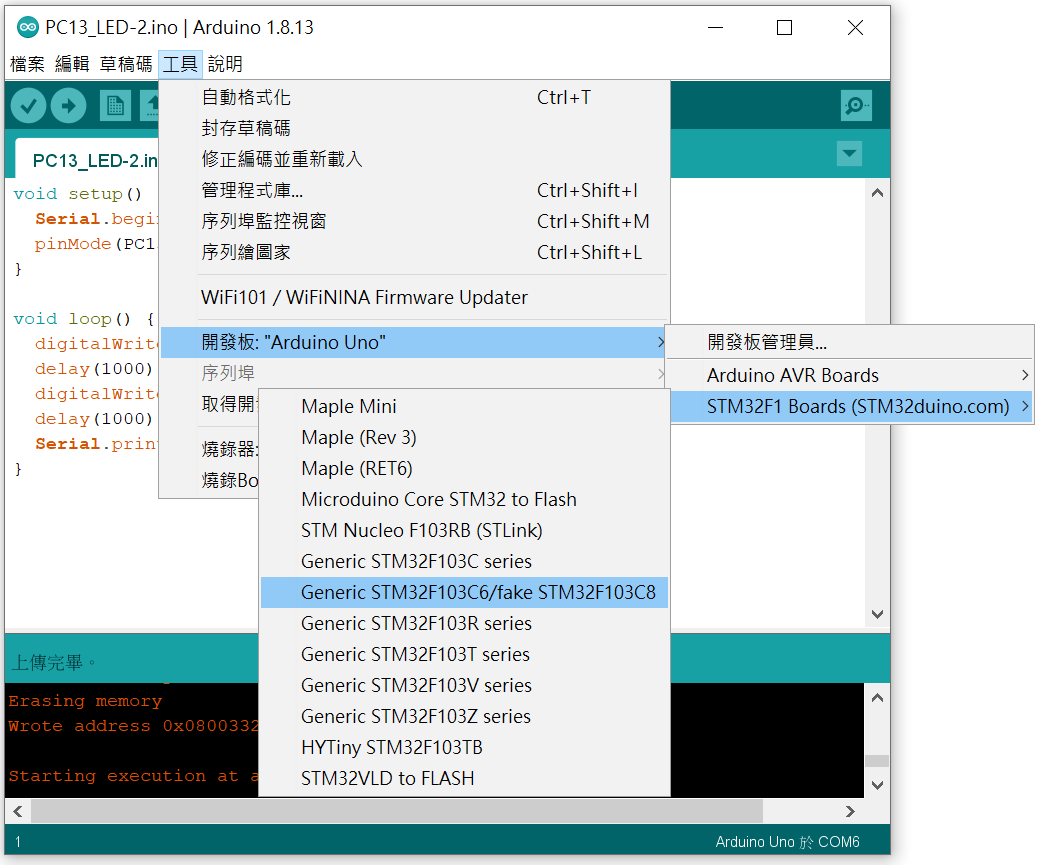This screenshot has width=1040, height=865.
Task: Click horizontal scrollbar right arrow
Action: pyautogui.click(x=850, y=811)
